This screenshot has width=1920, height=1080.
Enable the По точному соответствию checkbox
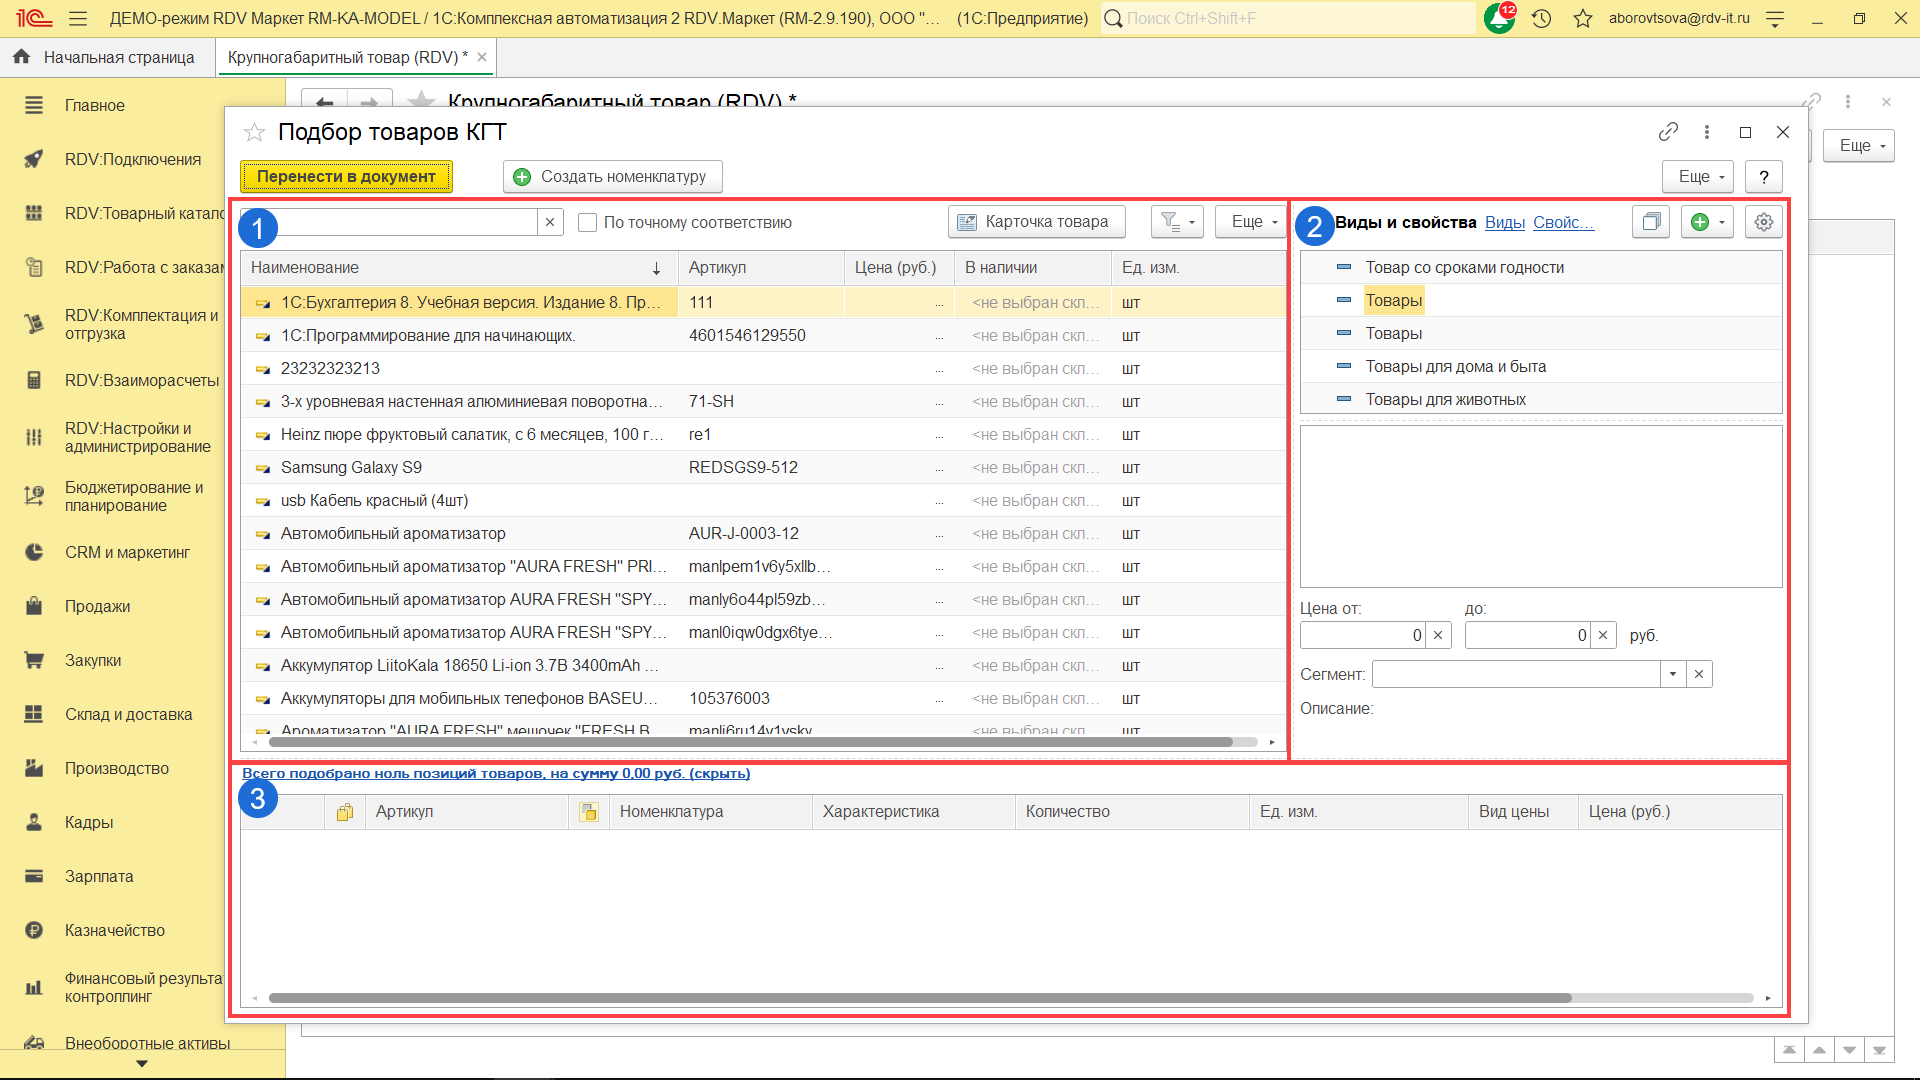pyautogui.click(x=588, y=222)
